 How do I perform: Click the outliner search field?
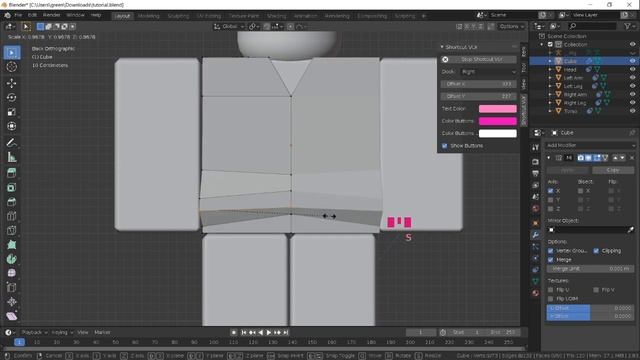(592, 26)
